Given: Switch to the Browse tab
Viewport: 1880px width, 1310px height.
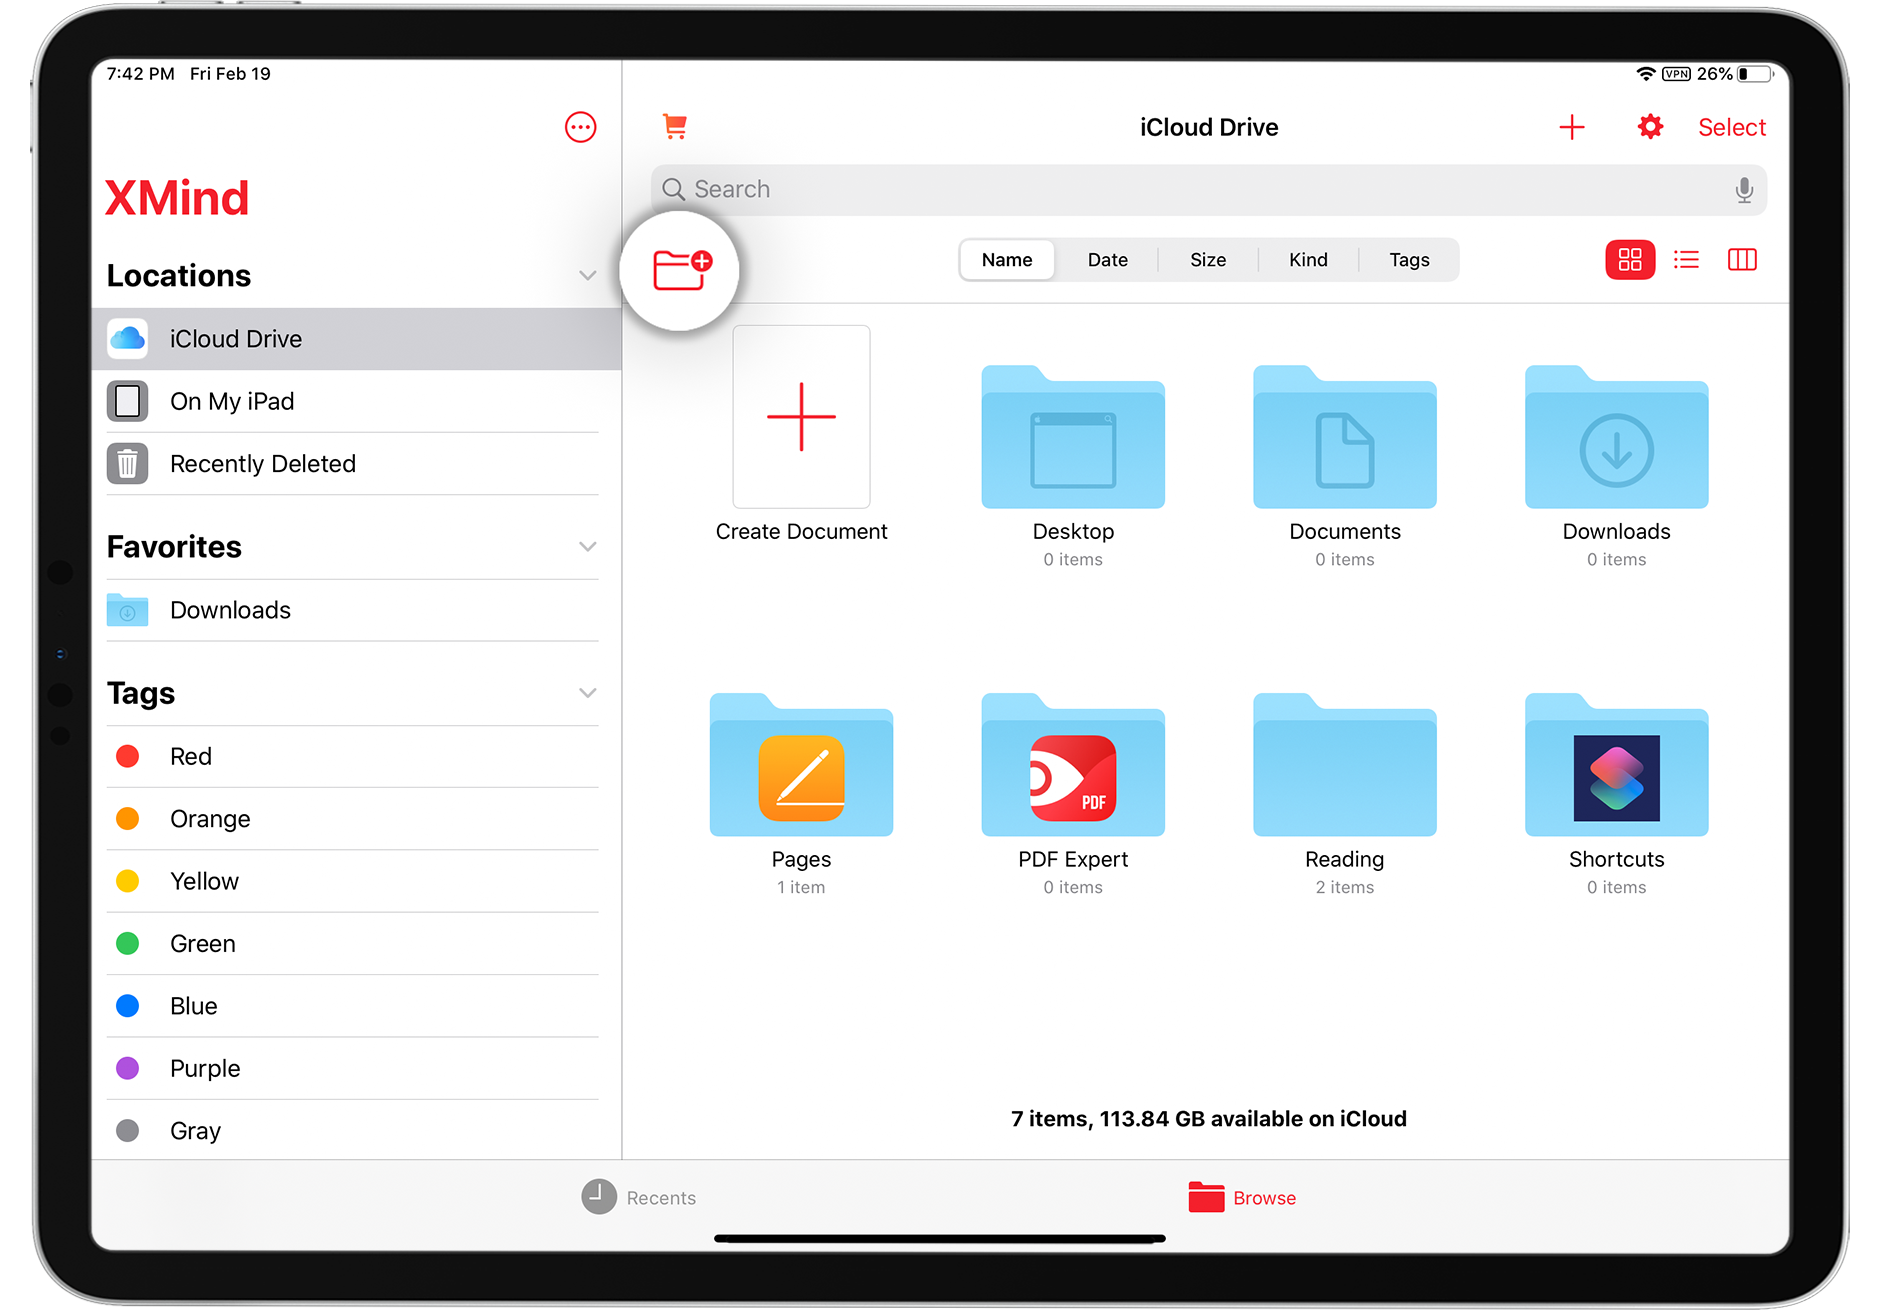Looking at the screenshot, I should (1241, 1197).
